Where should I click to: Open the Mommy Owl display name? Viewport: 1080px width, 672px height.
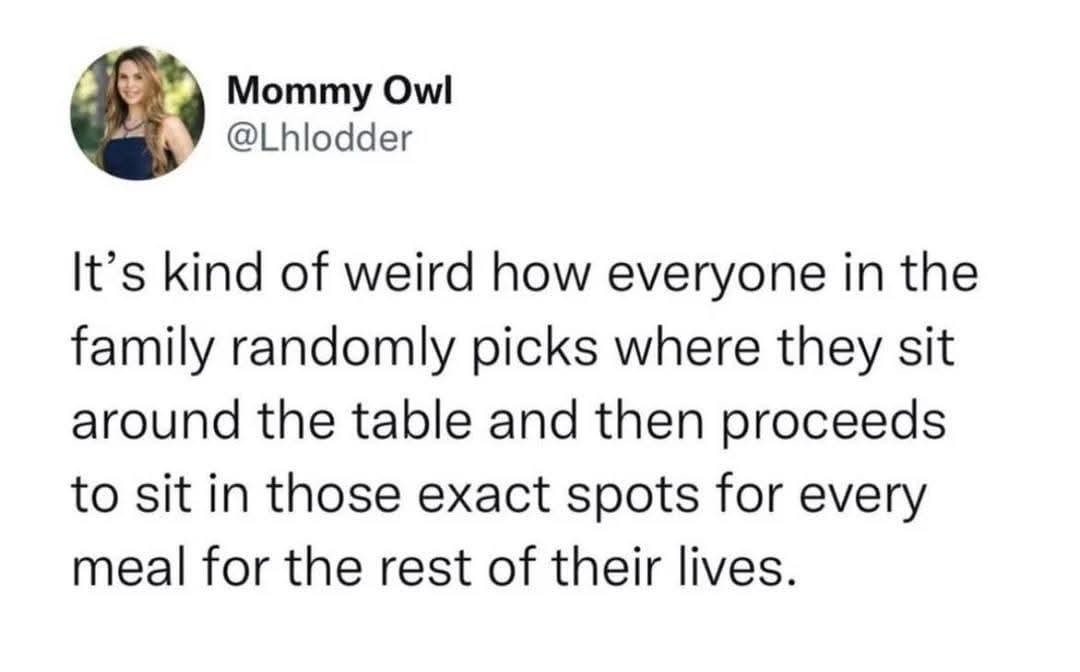click(x=340, y=92)
